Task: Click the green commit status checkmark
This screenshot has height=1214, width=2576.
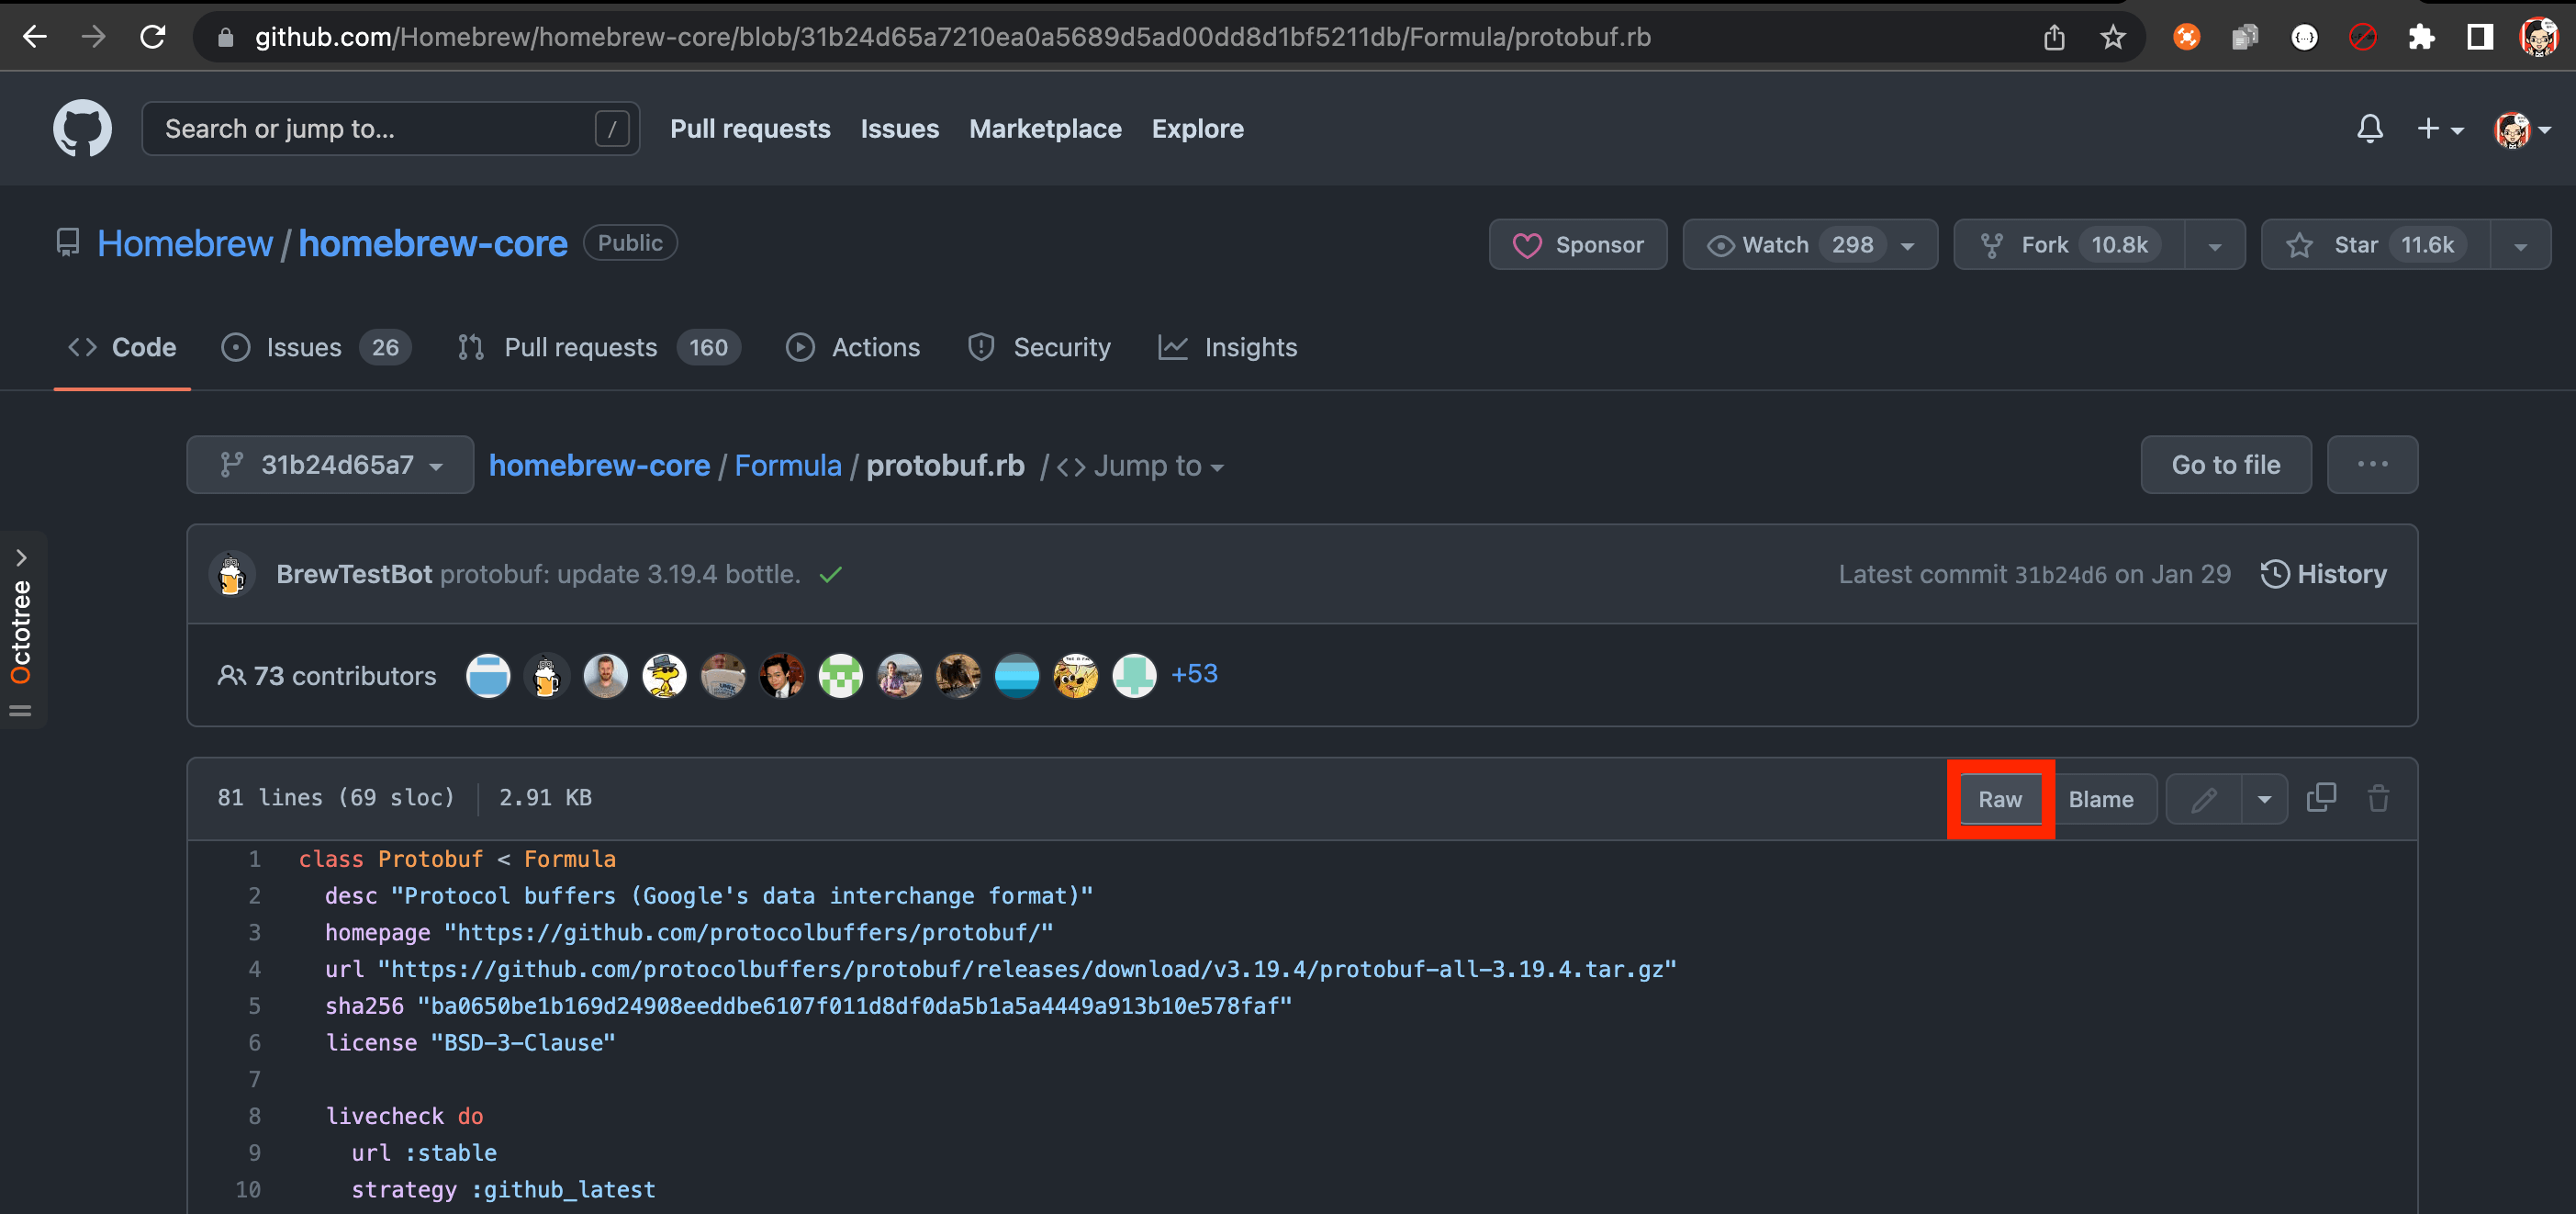Action: (x=830, y=575)
